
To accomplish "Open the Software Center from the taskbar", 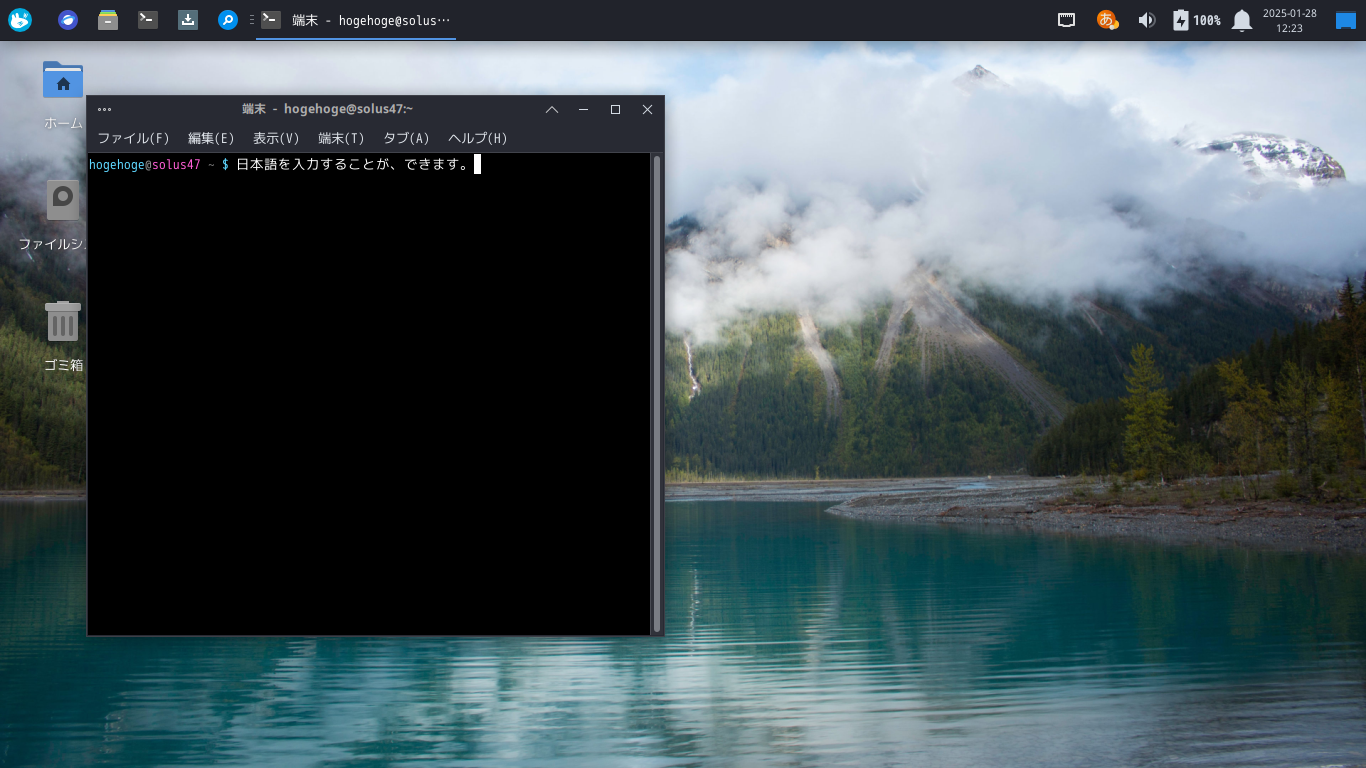I will 187,19.
